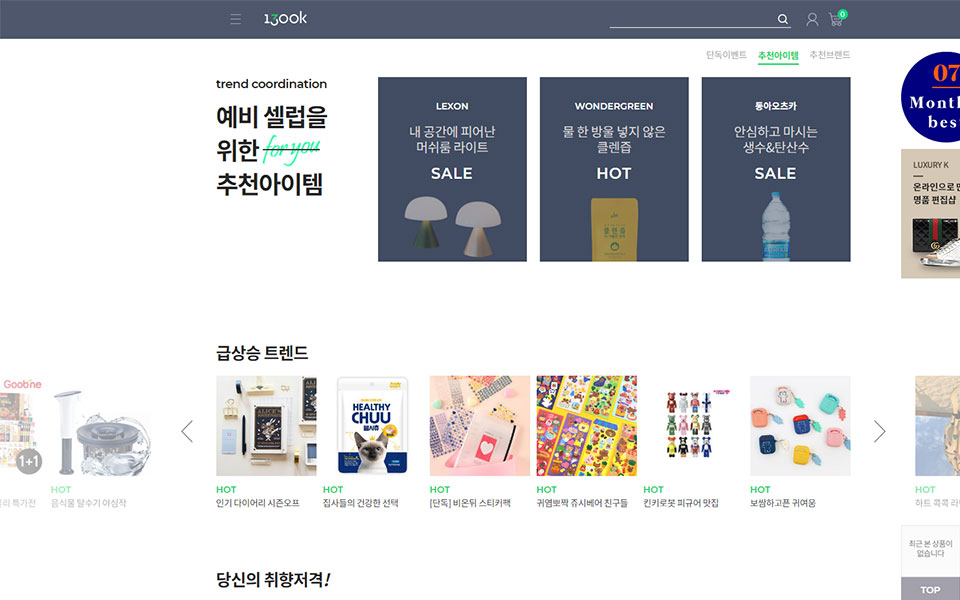Open the LEXON mushroom light SALE card
960x600 pixels.
coord(452,169)
